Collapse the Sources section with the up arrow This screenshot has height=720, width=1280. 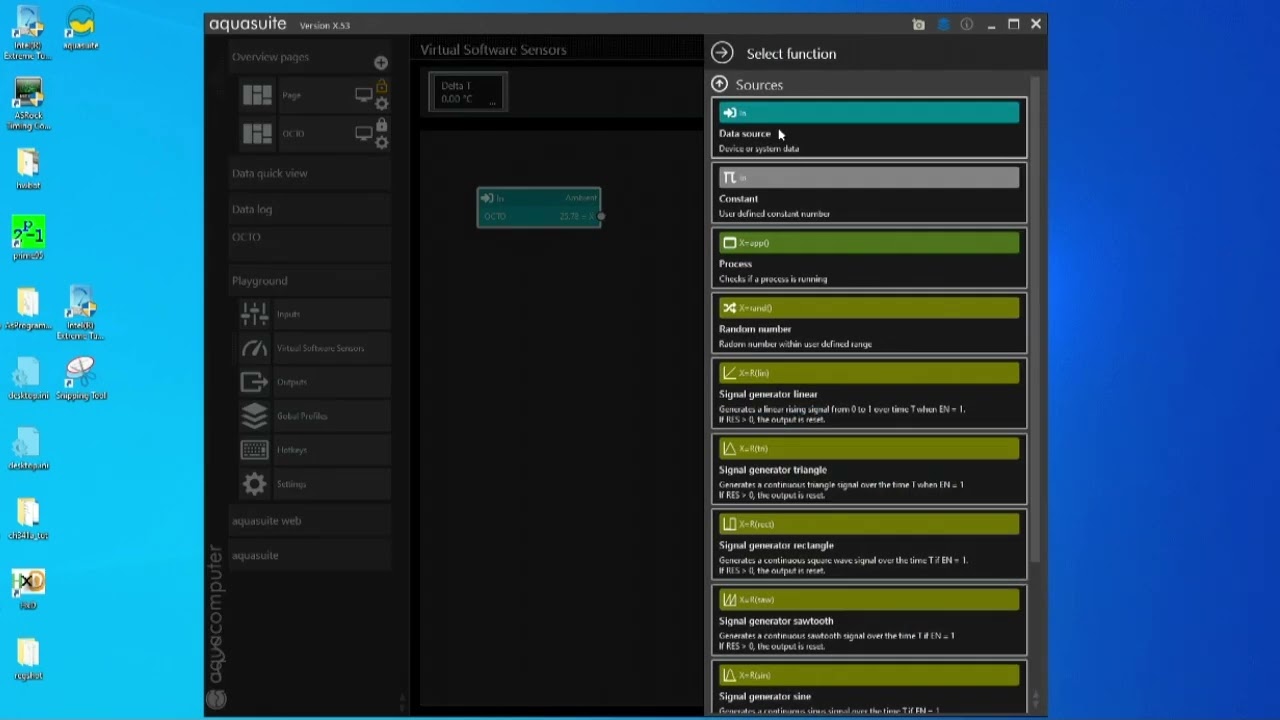tap(719, 85)
